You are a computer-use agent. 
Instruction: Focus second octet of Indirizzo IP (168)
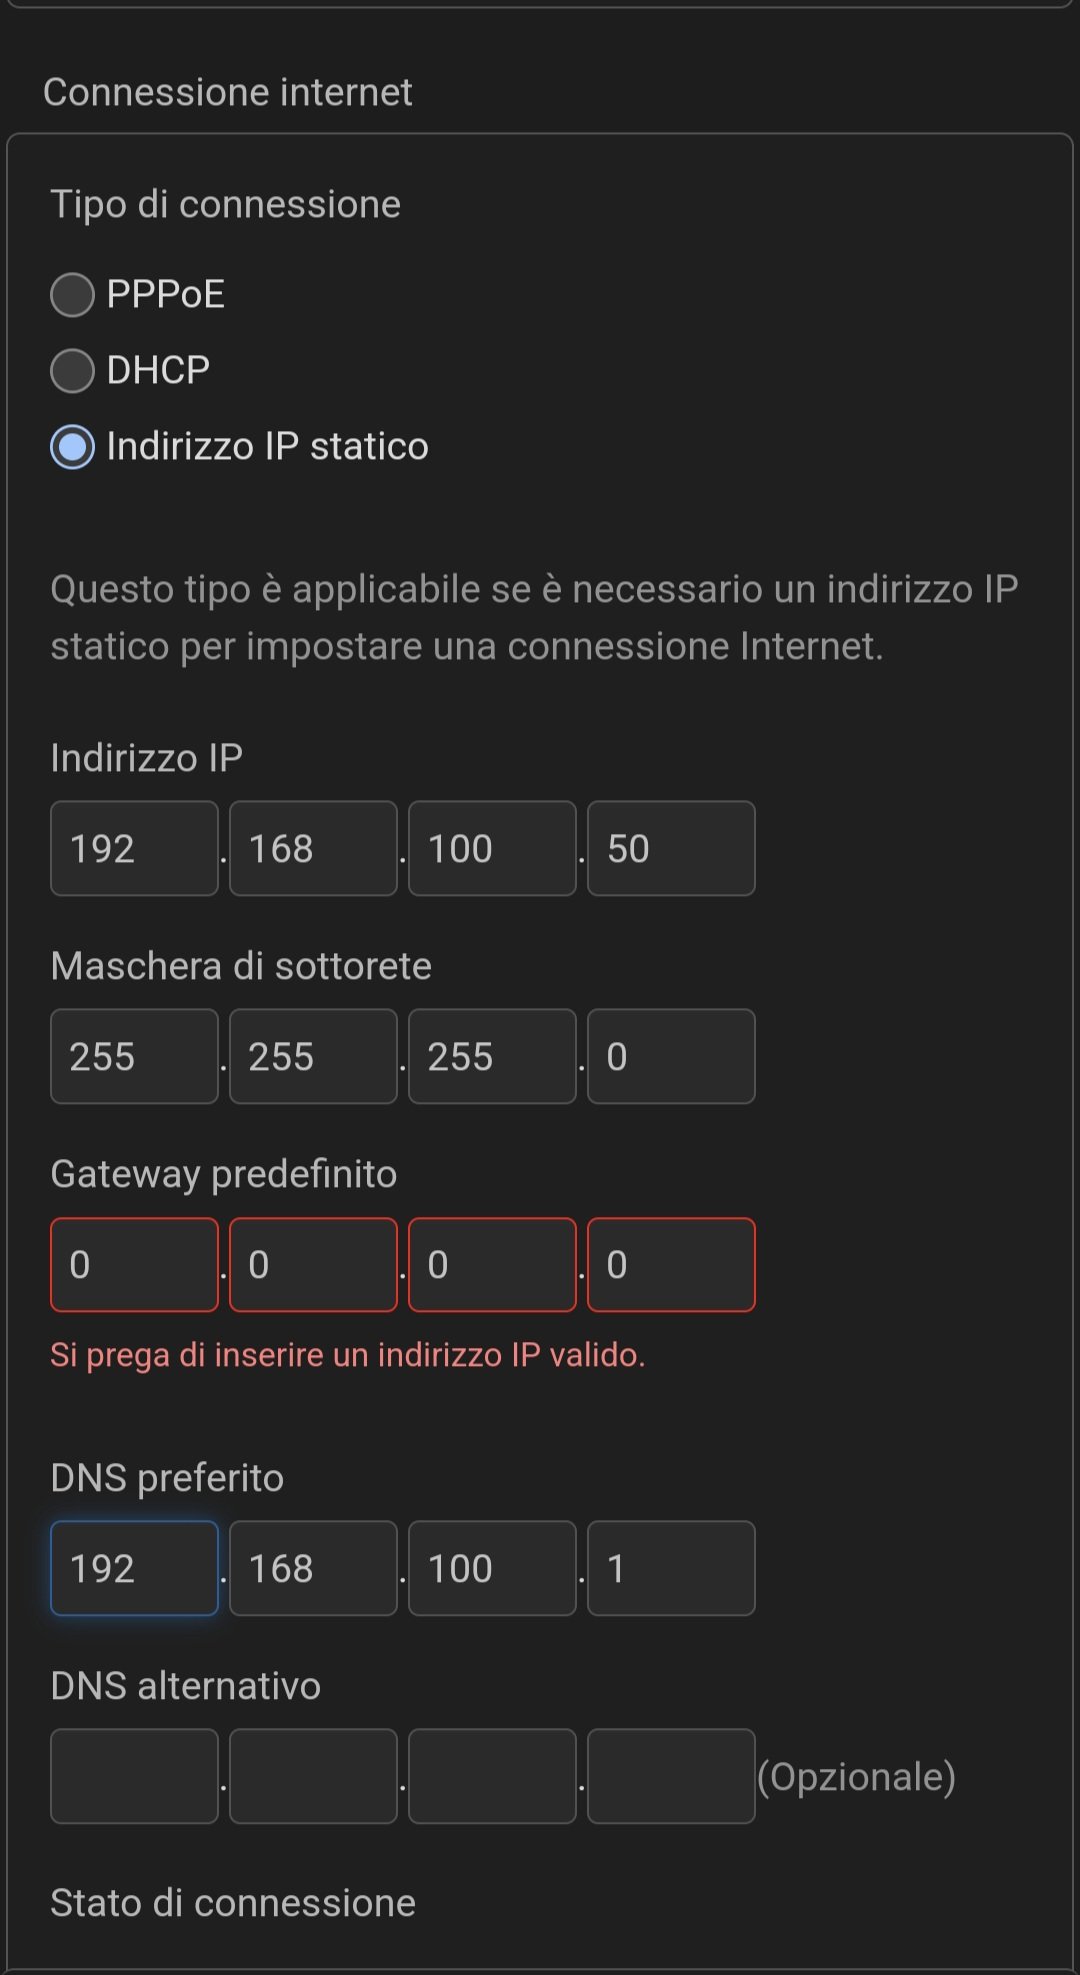[x=313, y=848]
